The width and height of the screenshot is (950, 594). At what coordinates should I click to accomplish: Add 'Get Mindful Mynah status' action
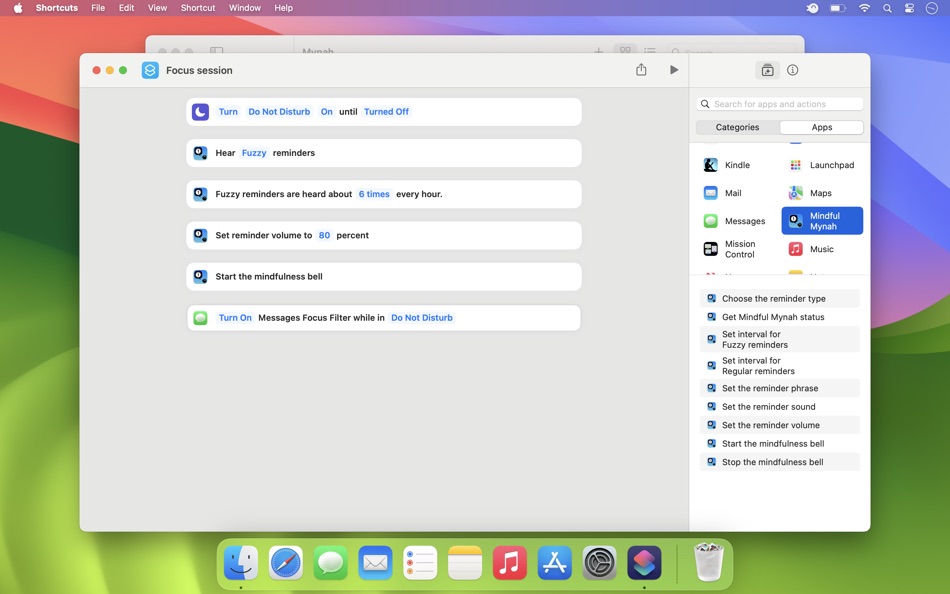coord(780,317)
